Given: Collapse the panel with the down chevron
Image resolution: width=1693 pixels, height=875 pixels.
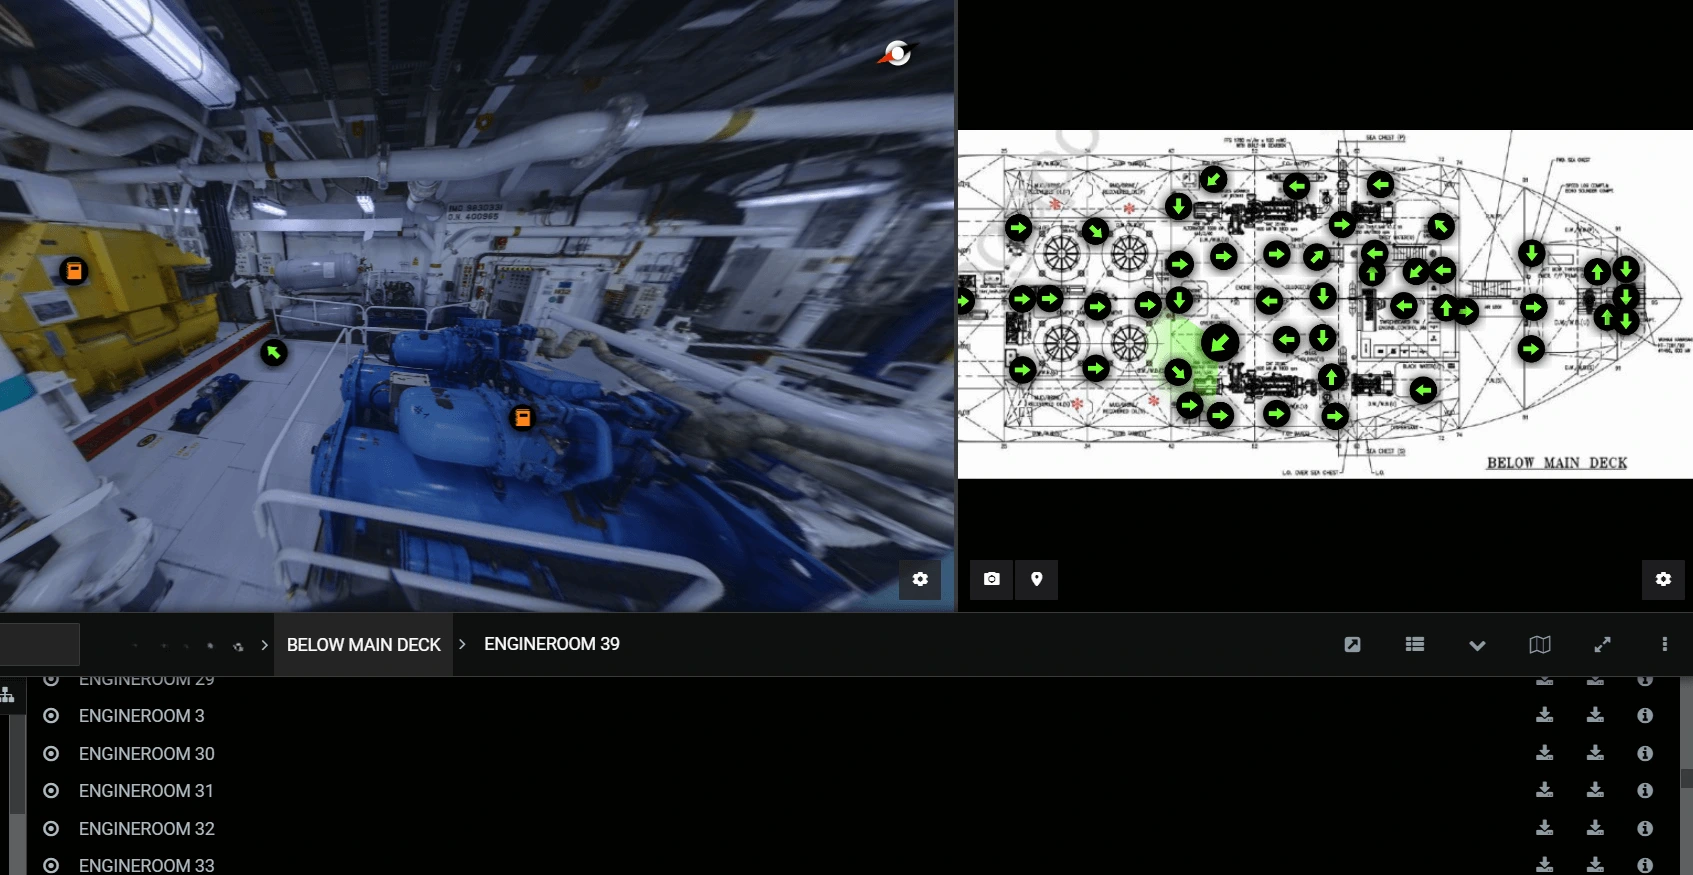Looking at the screenshot, I should point(1477,645).
